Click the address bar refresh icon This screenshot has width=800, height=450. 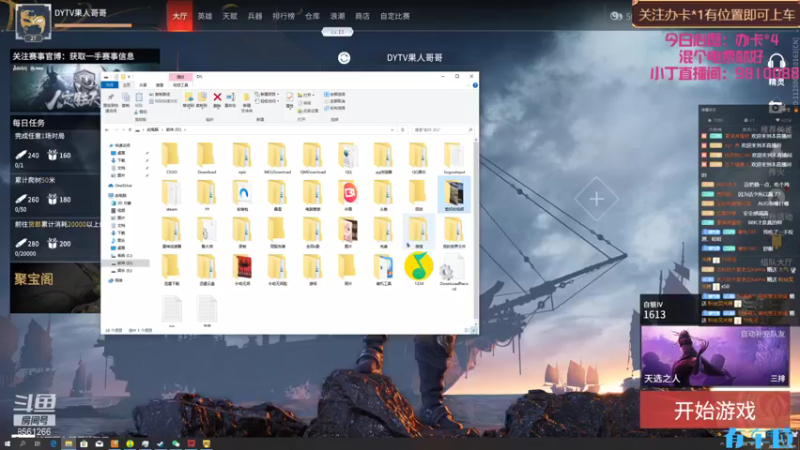click(x=403, y=130)
